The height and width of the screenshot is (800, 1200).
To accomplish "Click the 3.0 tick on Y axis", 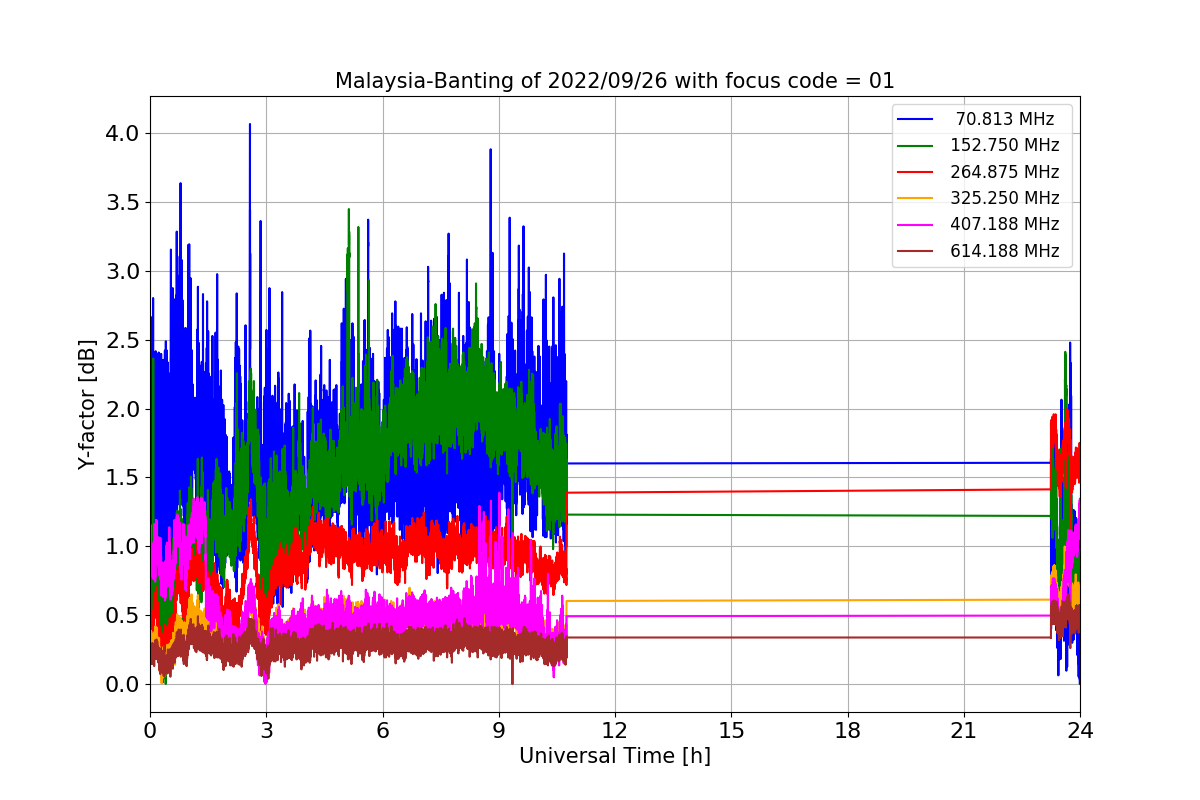I will tap(124, 271).
